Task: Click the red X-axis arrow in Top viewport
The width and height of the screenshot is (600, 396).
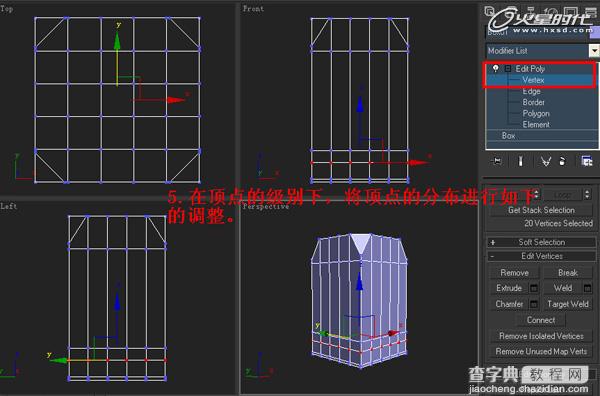Action: (176, 100)
